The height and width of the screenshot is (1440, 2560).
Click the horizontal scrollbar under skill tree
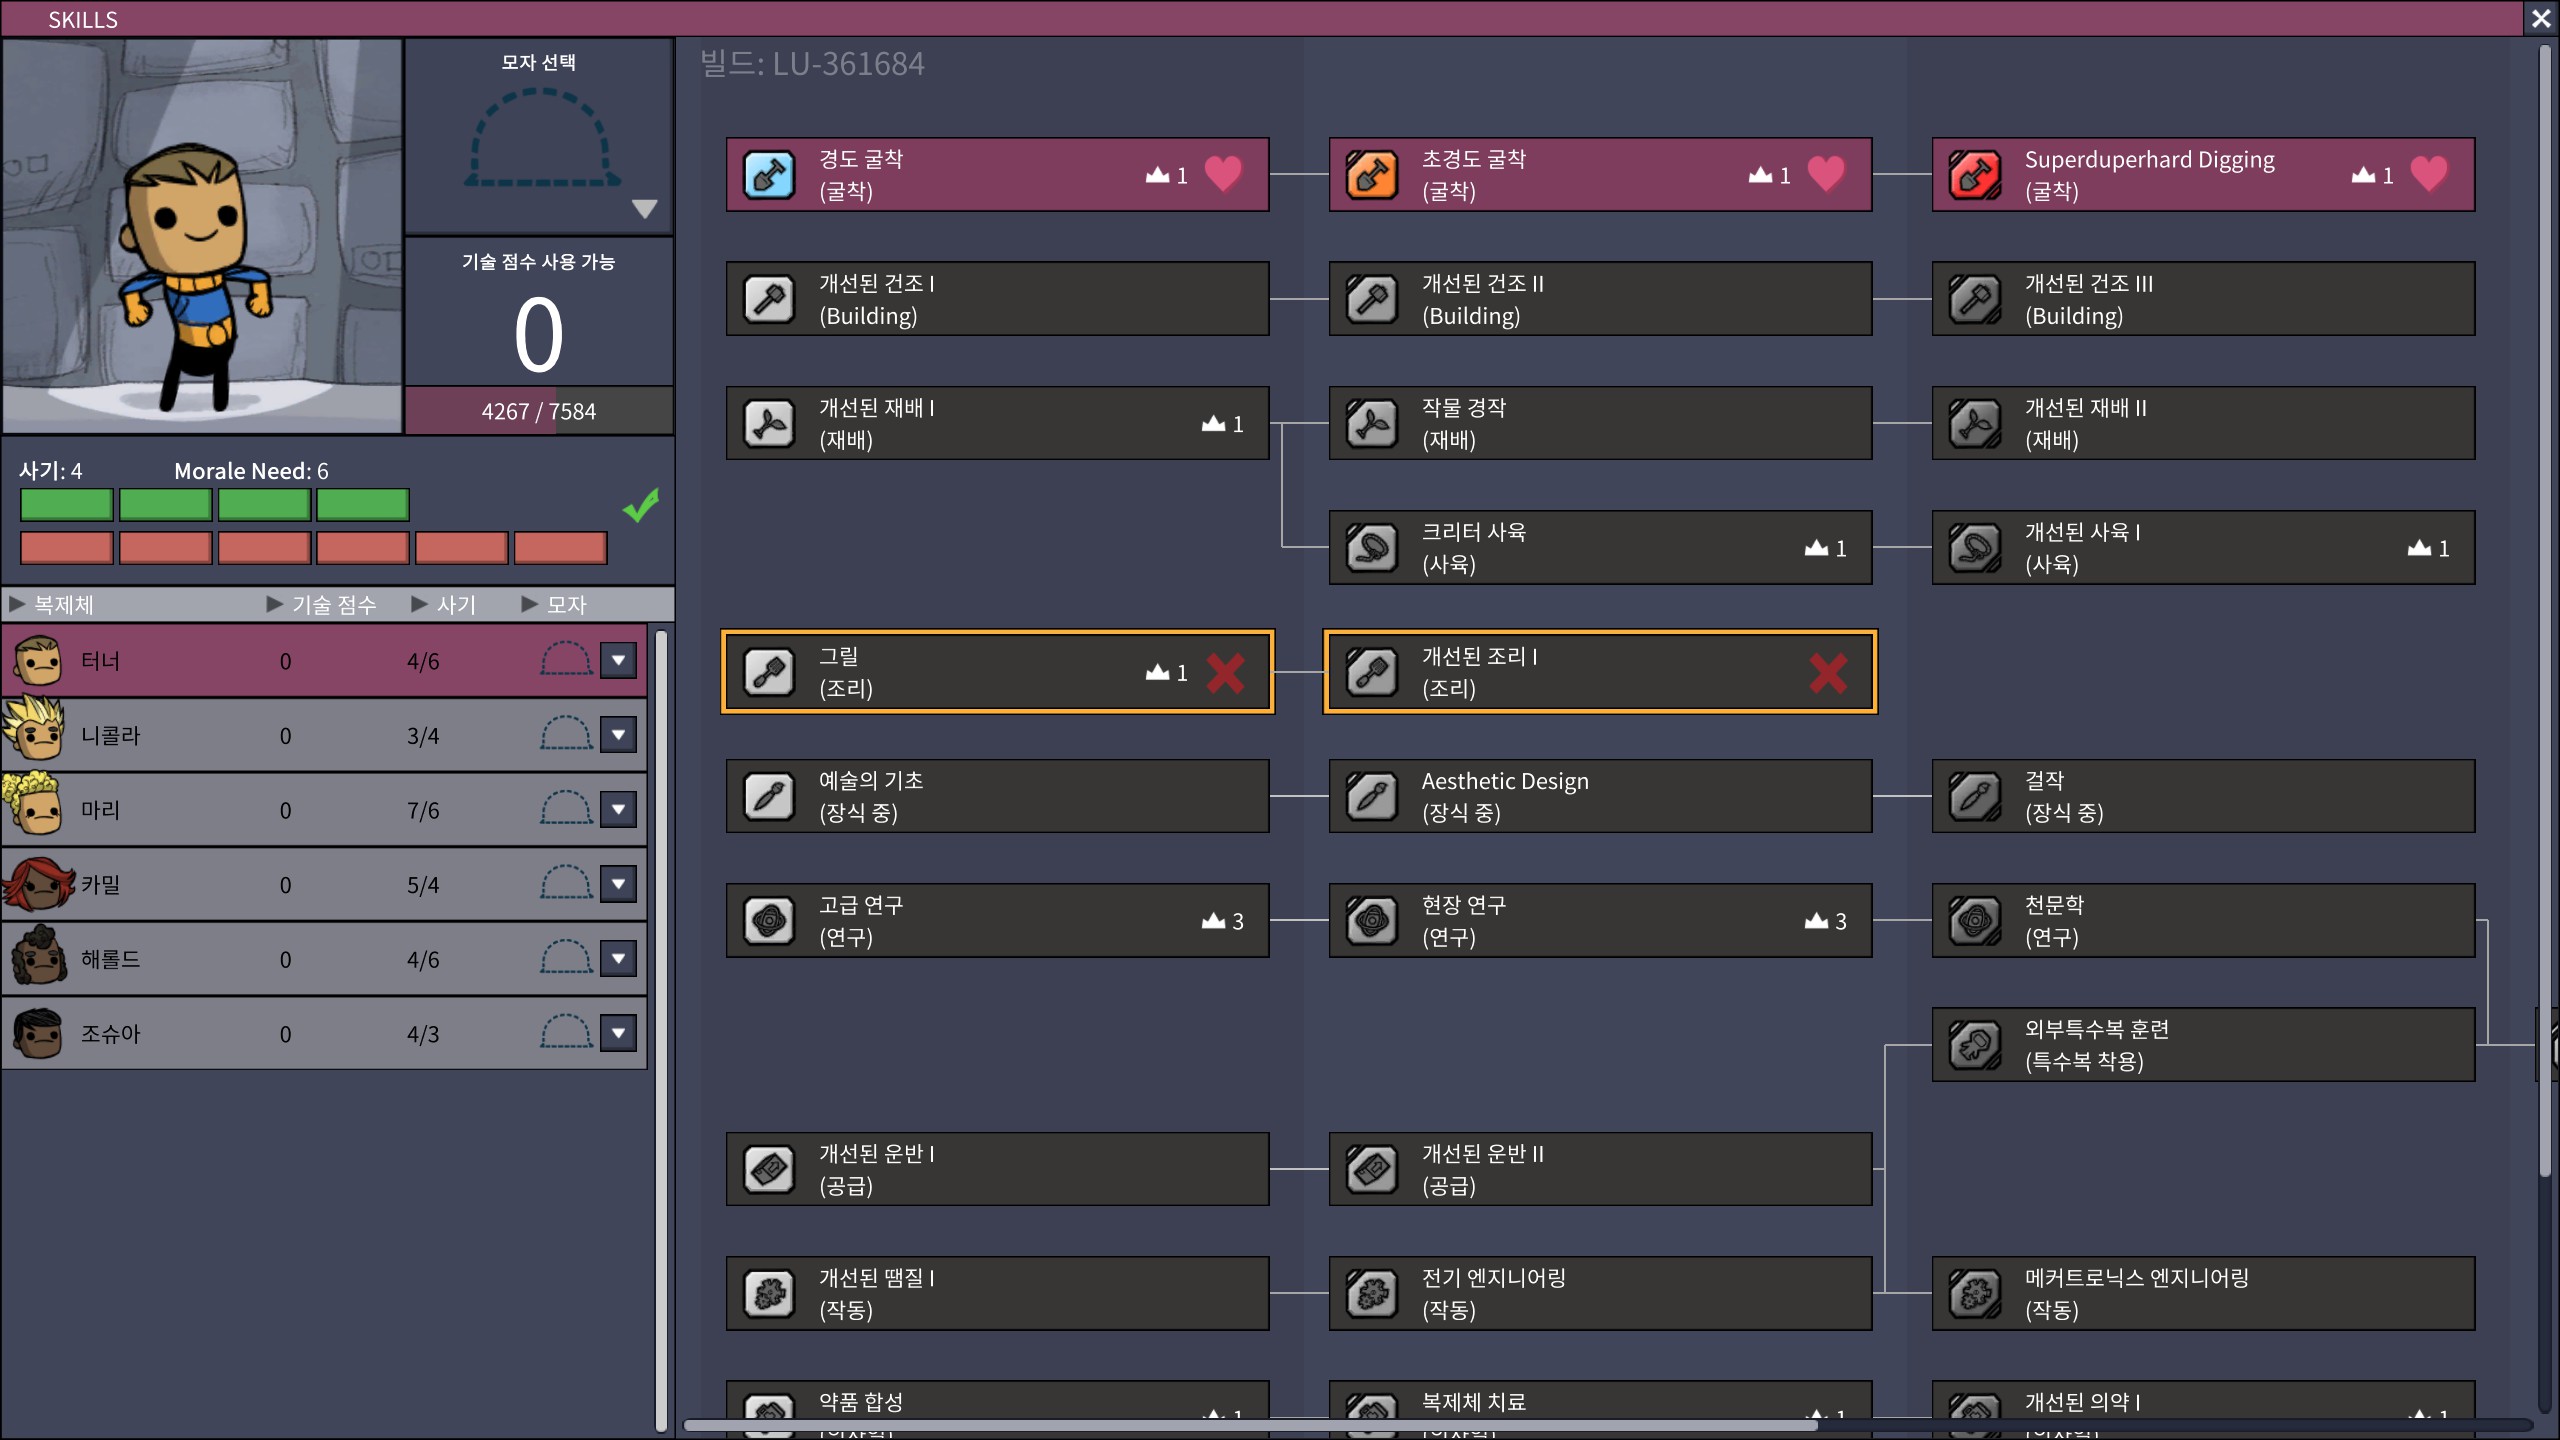1250,1425
